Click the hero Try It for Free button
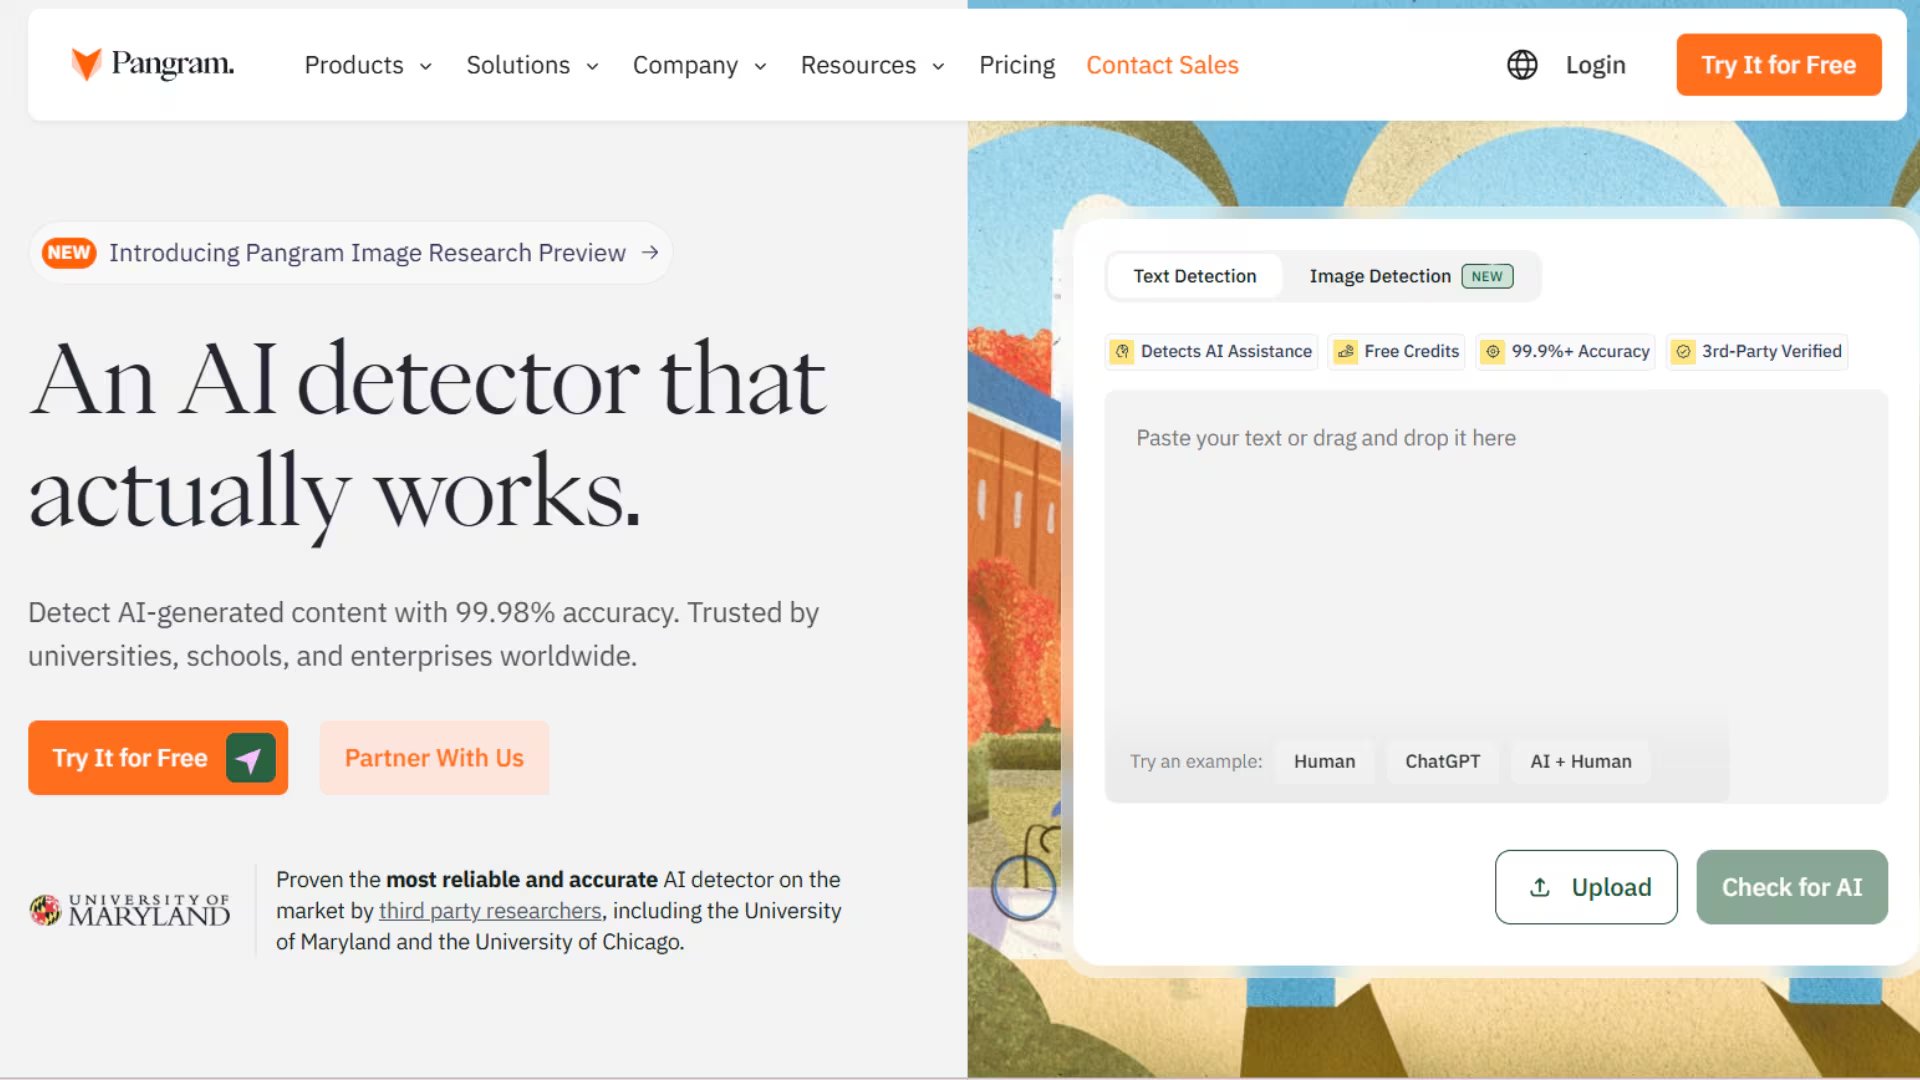The height and width of the screenshot is (1080, 1920). (158, 758)
